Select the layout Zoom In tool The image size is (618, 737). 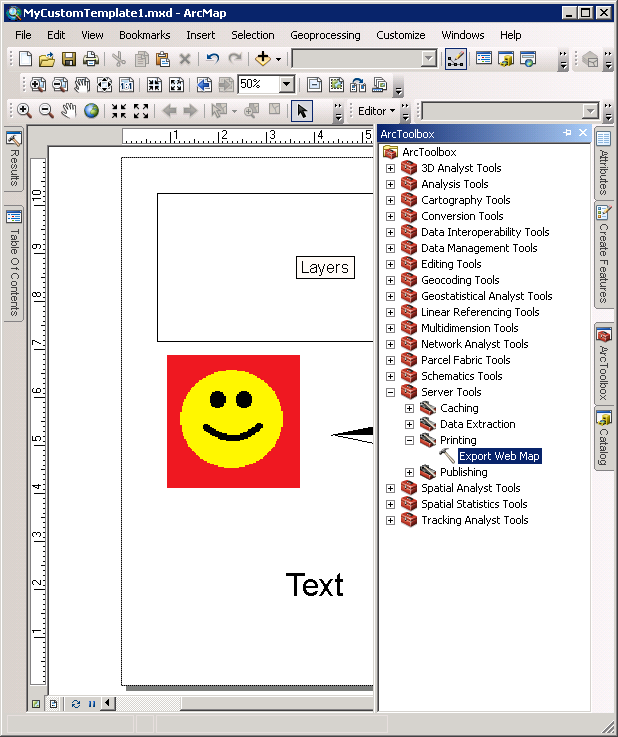click(38, 85)
